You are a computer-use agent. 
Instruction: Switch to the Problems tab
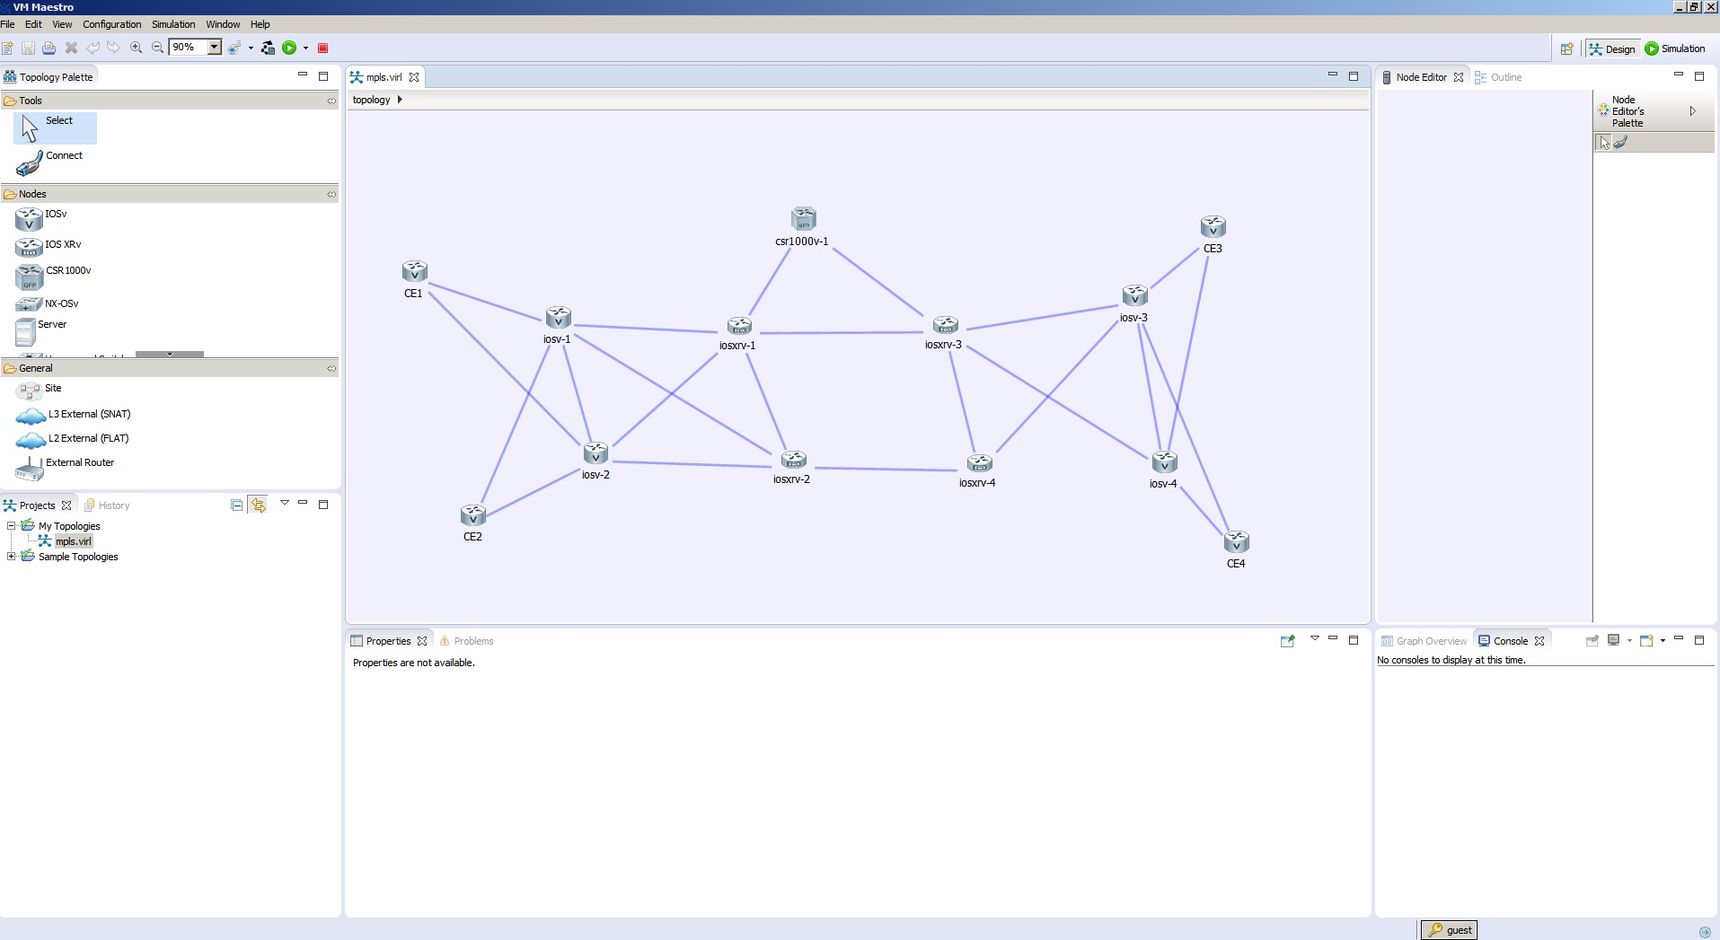(x=466, y=641)
